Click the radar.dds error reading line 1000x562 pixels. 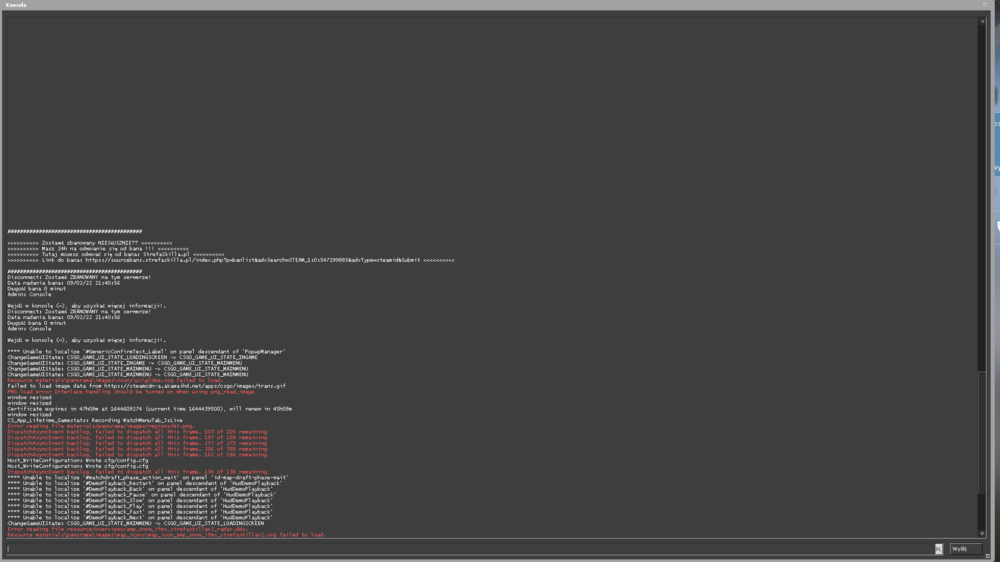[x=128, y=529]
